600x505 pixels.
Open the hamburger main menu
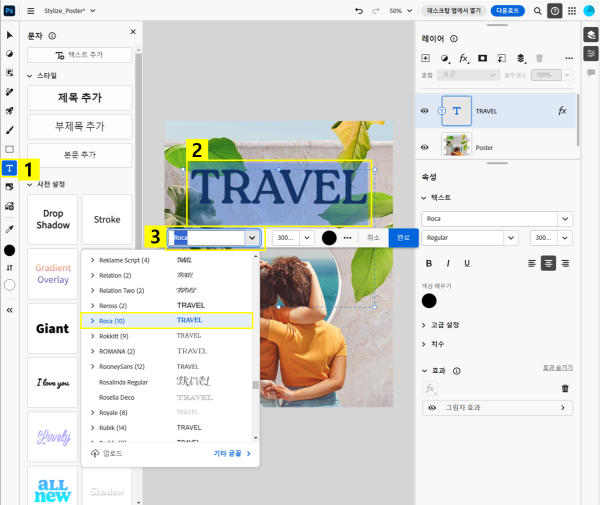(x=31, y=11)
